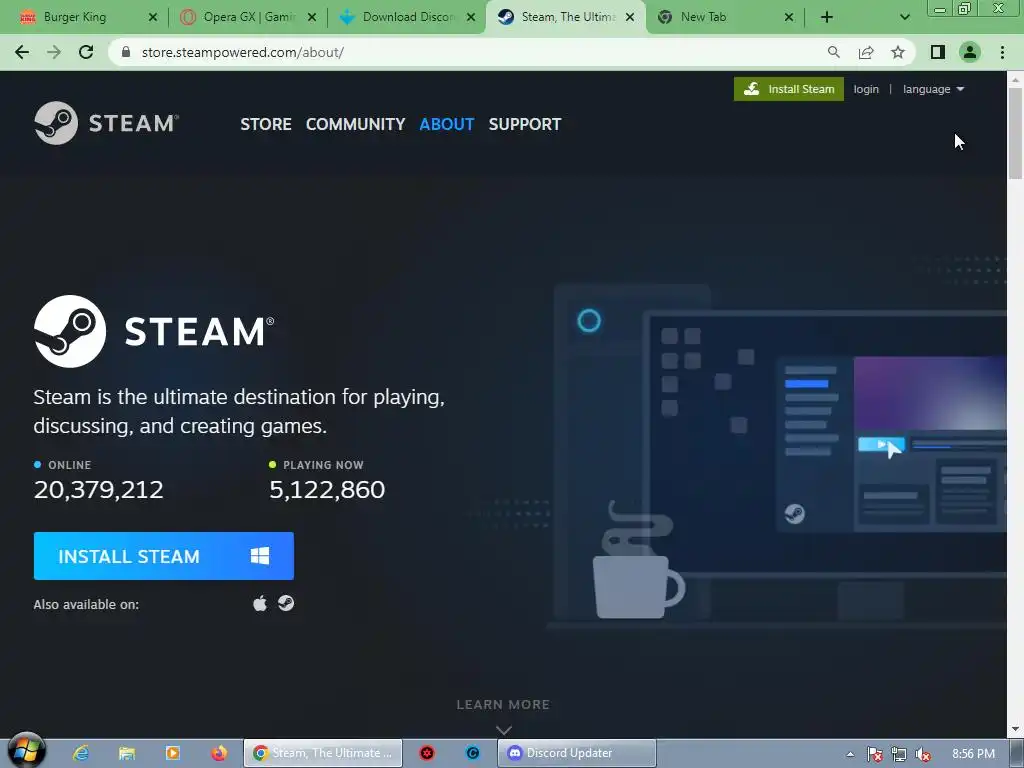Image resolution: width=1024 pixels, height=768 pixels.
Task: Open the browser side panel icon
Action: [x=938, y=52]
